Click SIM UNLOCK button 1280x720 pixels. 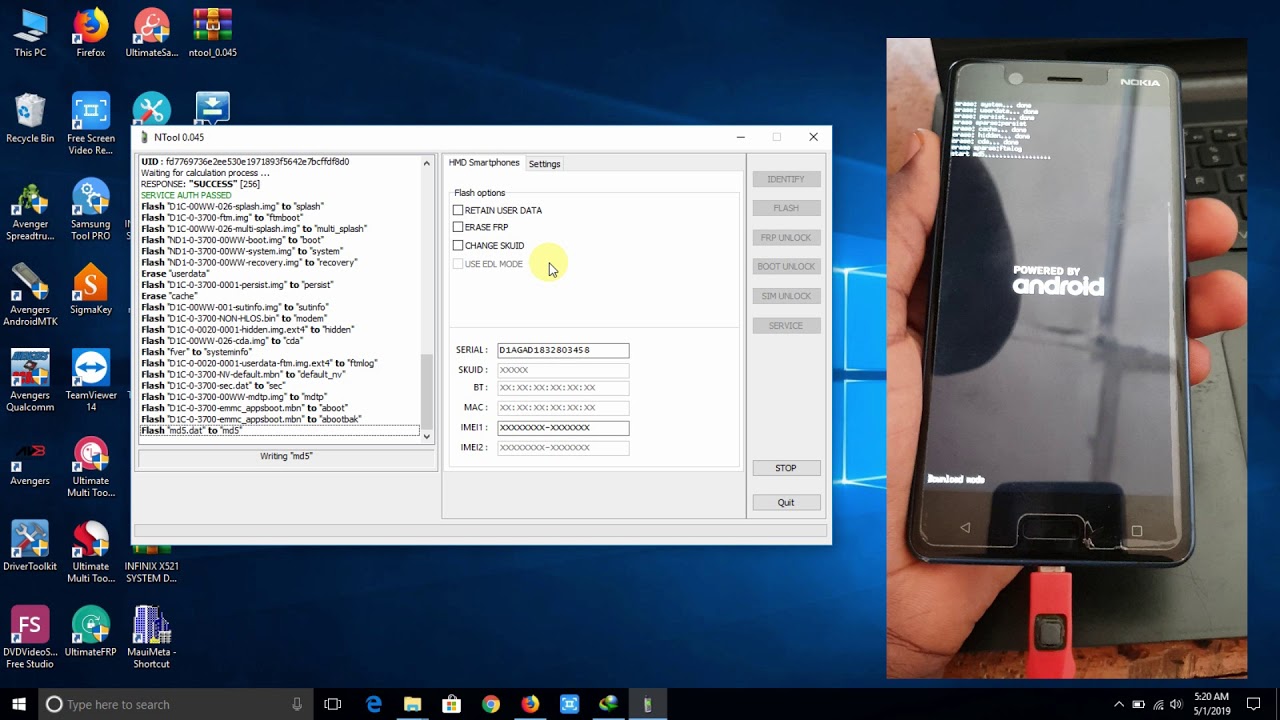click(x=786, y=296)
